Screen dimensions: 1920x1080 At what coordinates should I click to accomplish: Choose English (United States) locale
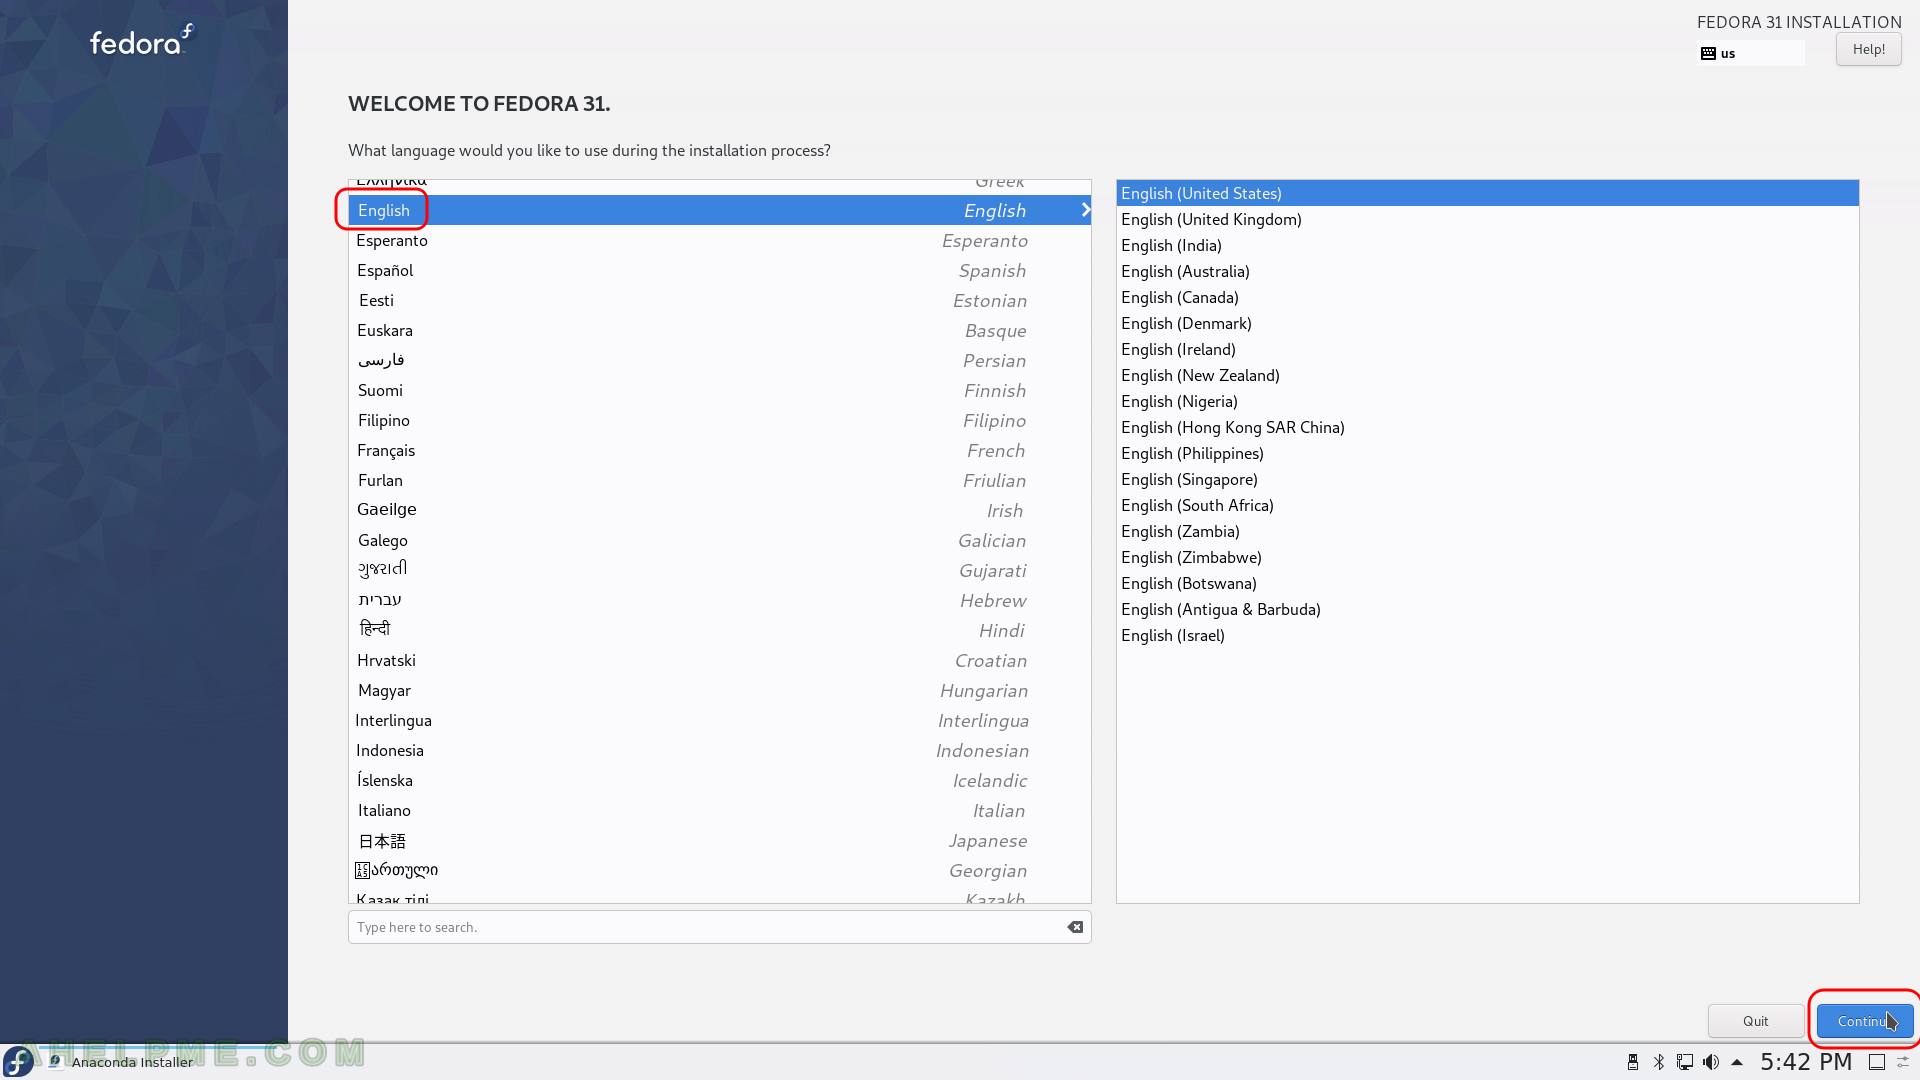tap(1487, 193)
